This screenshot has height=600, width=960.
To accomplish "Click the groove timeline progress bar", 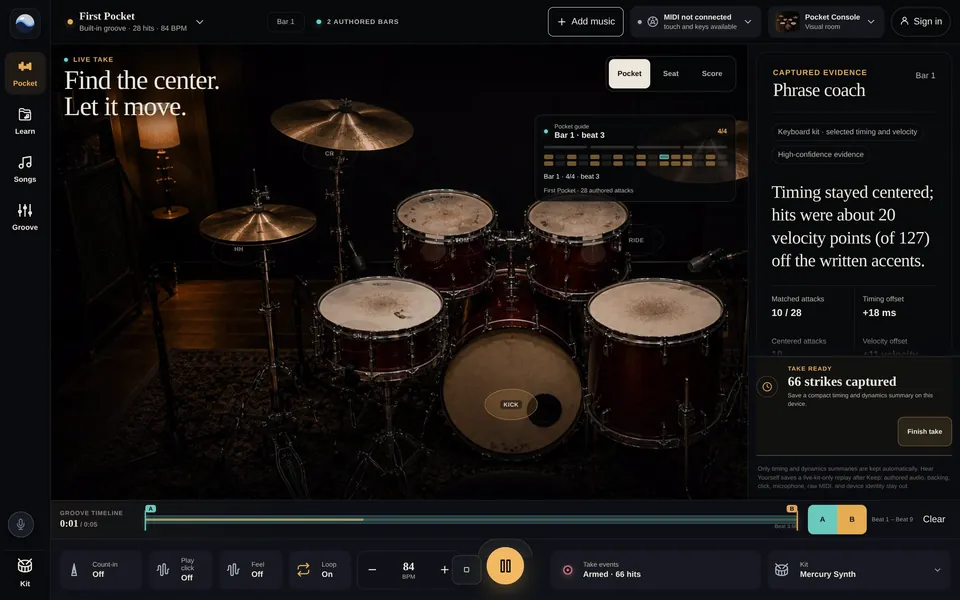I will click(x=471, y=520).
